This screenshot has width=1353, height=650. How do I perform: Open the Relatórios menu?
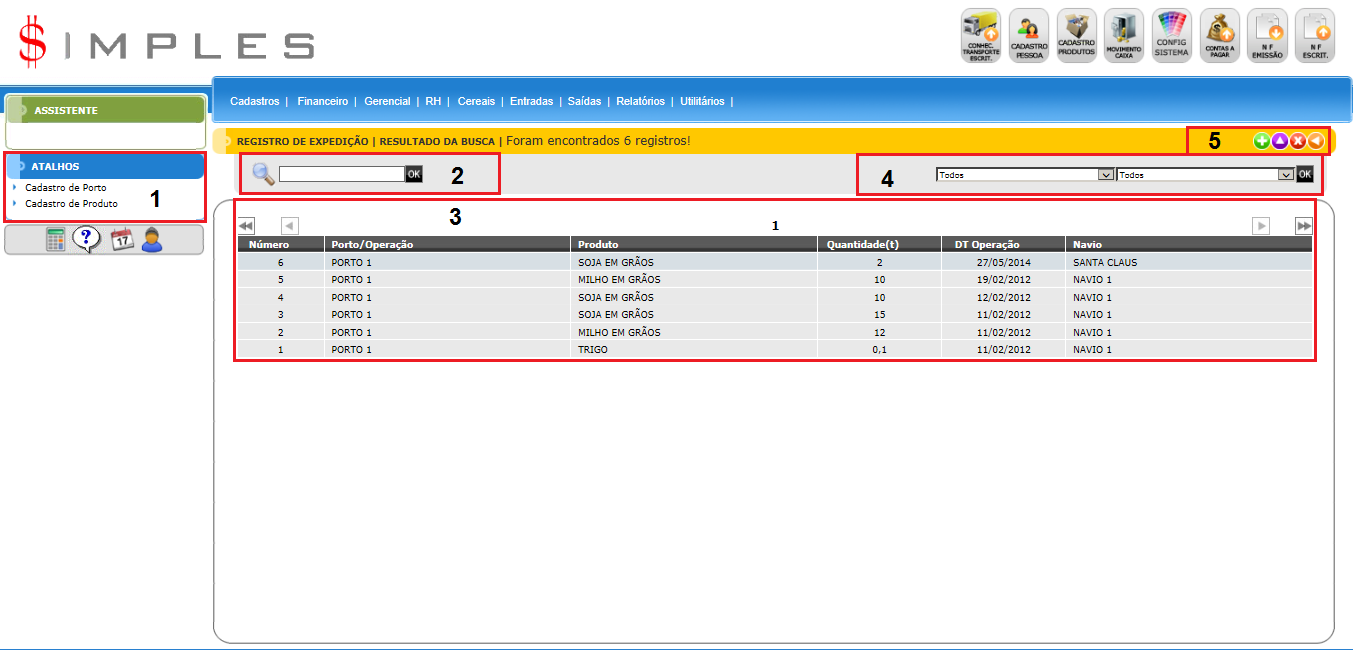640,101
